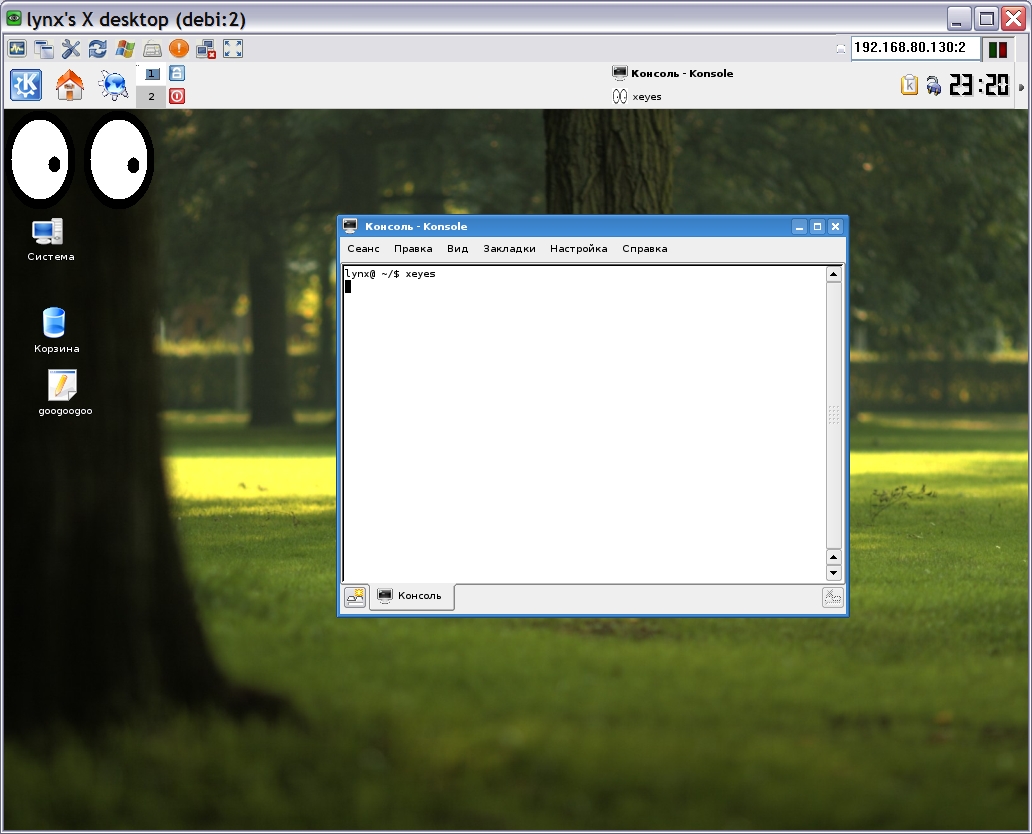Launch the Konqueror web browser icon
The height and width of the screenshot is (834, 1032).
[x=113, y=86]
